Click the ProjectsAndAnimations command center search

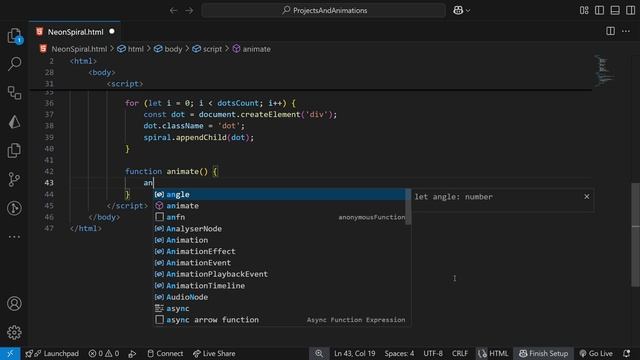324,11
